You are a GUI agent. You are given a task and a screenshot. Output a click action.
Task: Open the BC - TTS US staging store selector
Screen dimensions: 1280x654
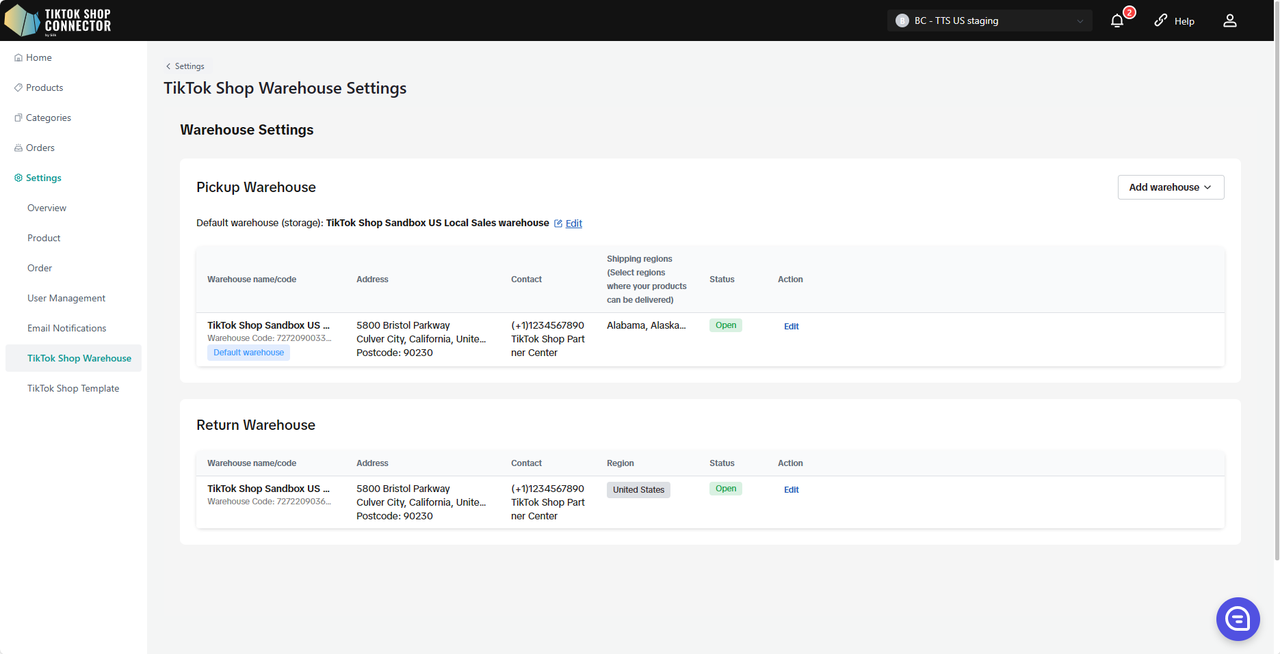[x=989, y=21]
